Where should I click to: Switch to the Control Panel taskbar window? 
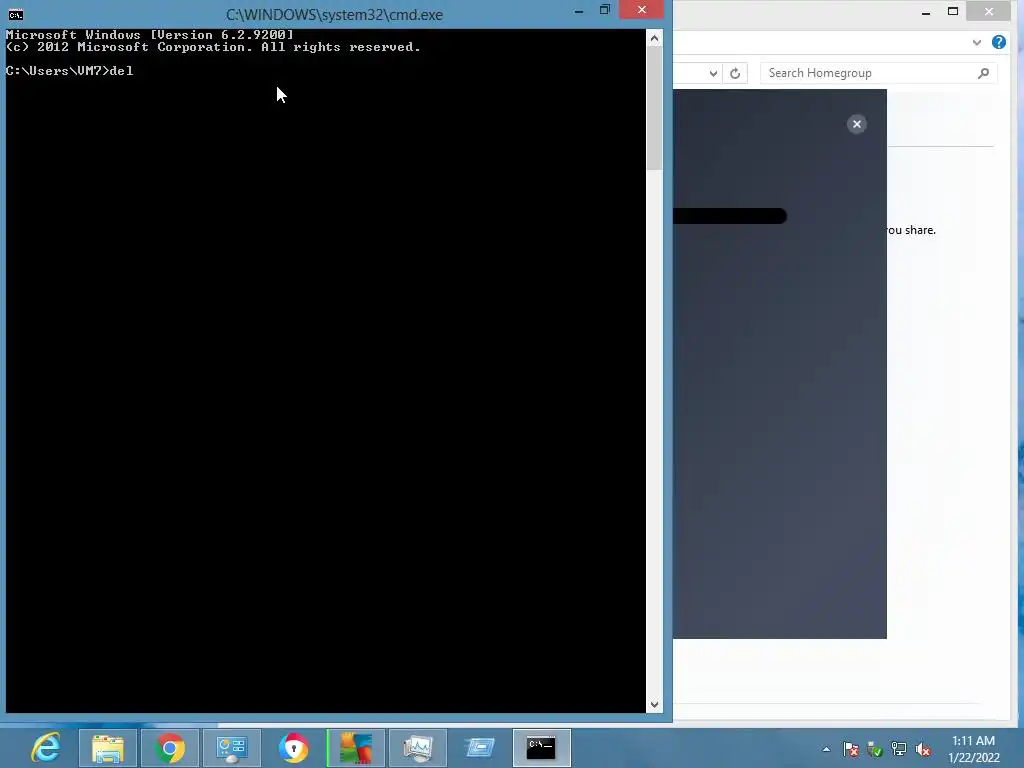(x=232, y=748)
